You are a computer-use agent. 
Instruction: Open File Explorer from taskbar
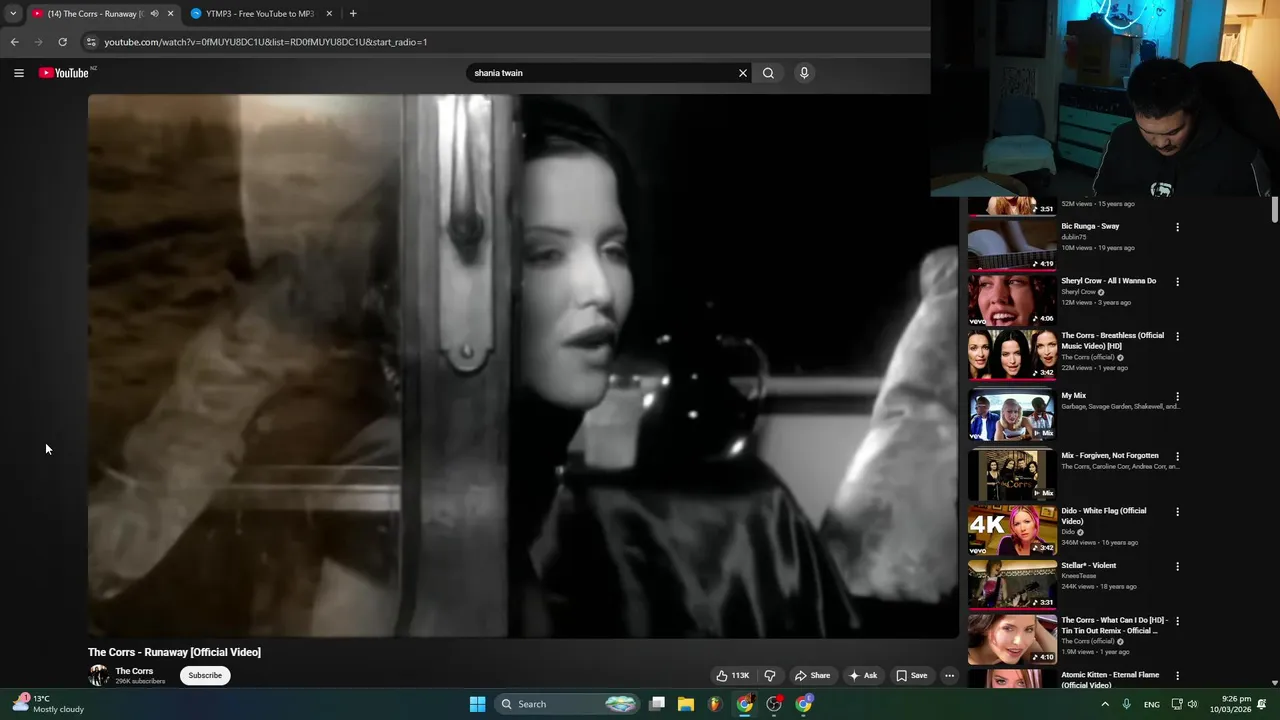click(x=686, y=704)
